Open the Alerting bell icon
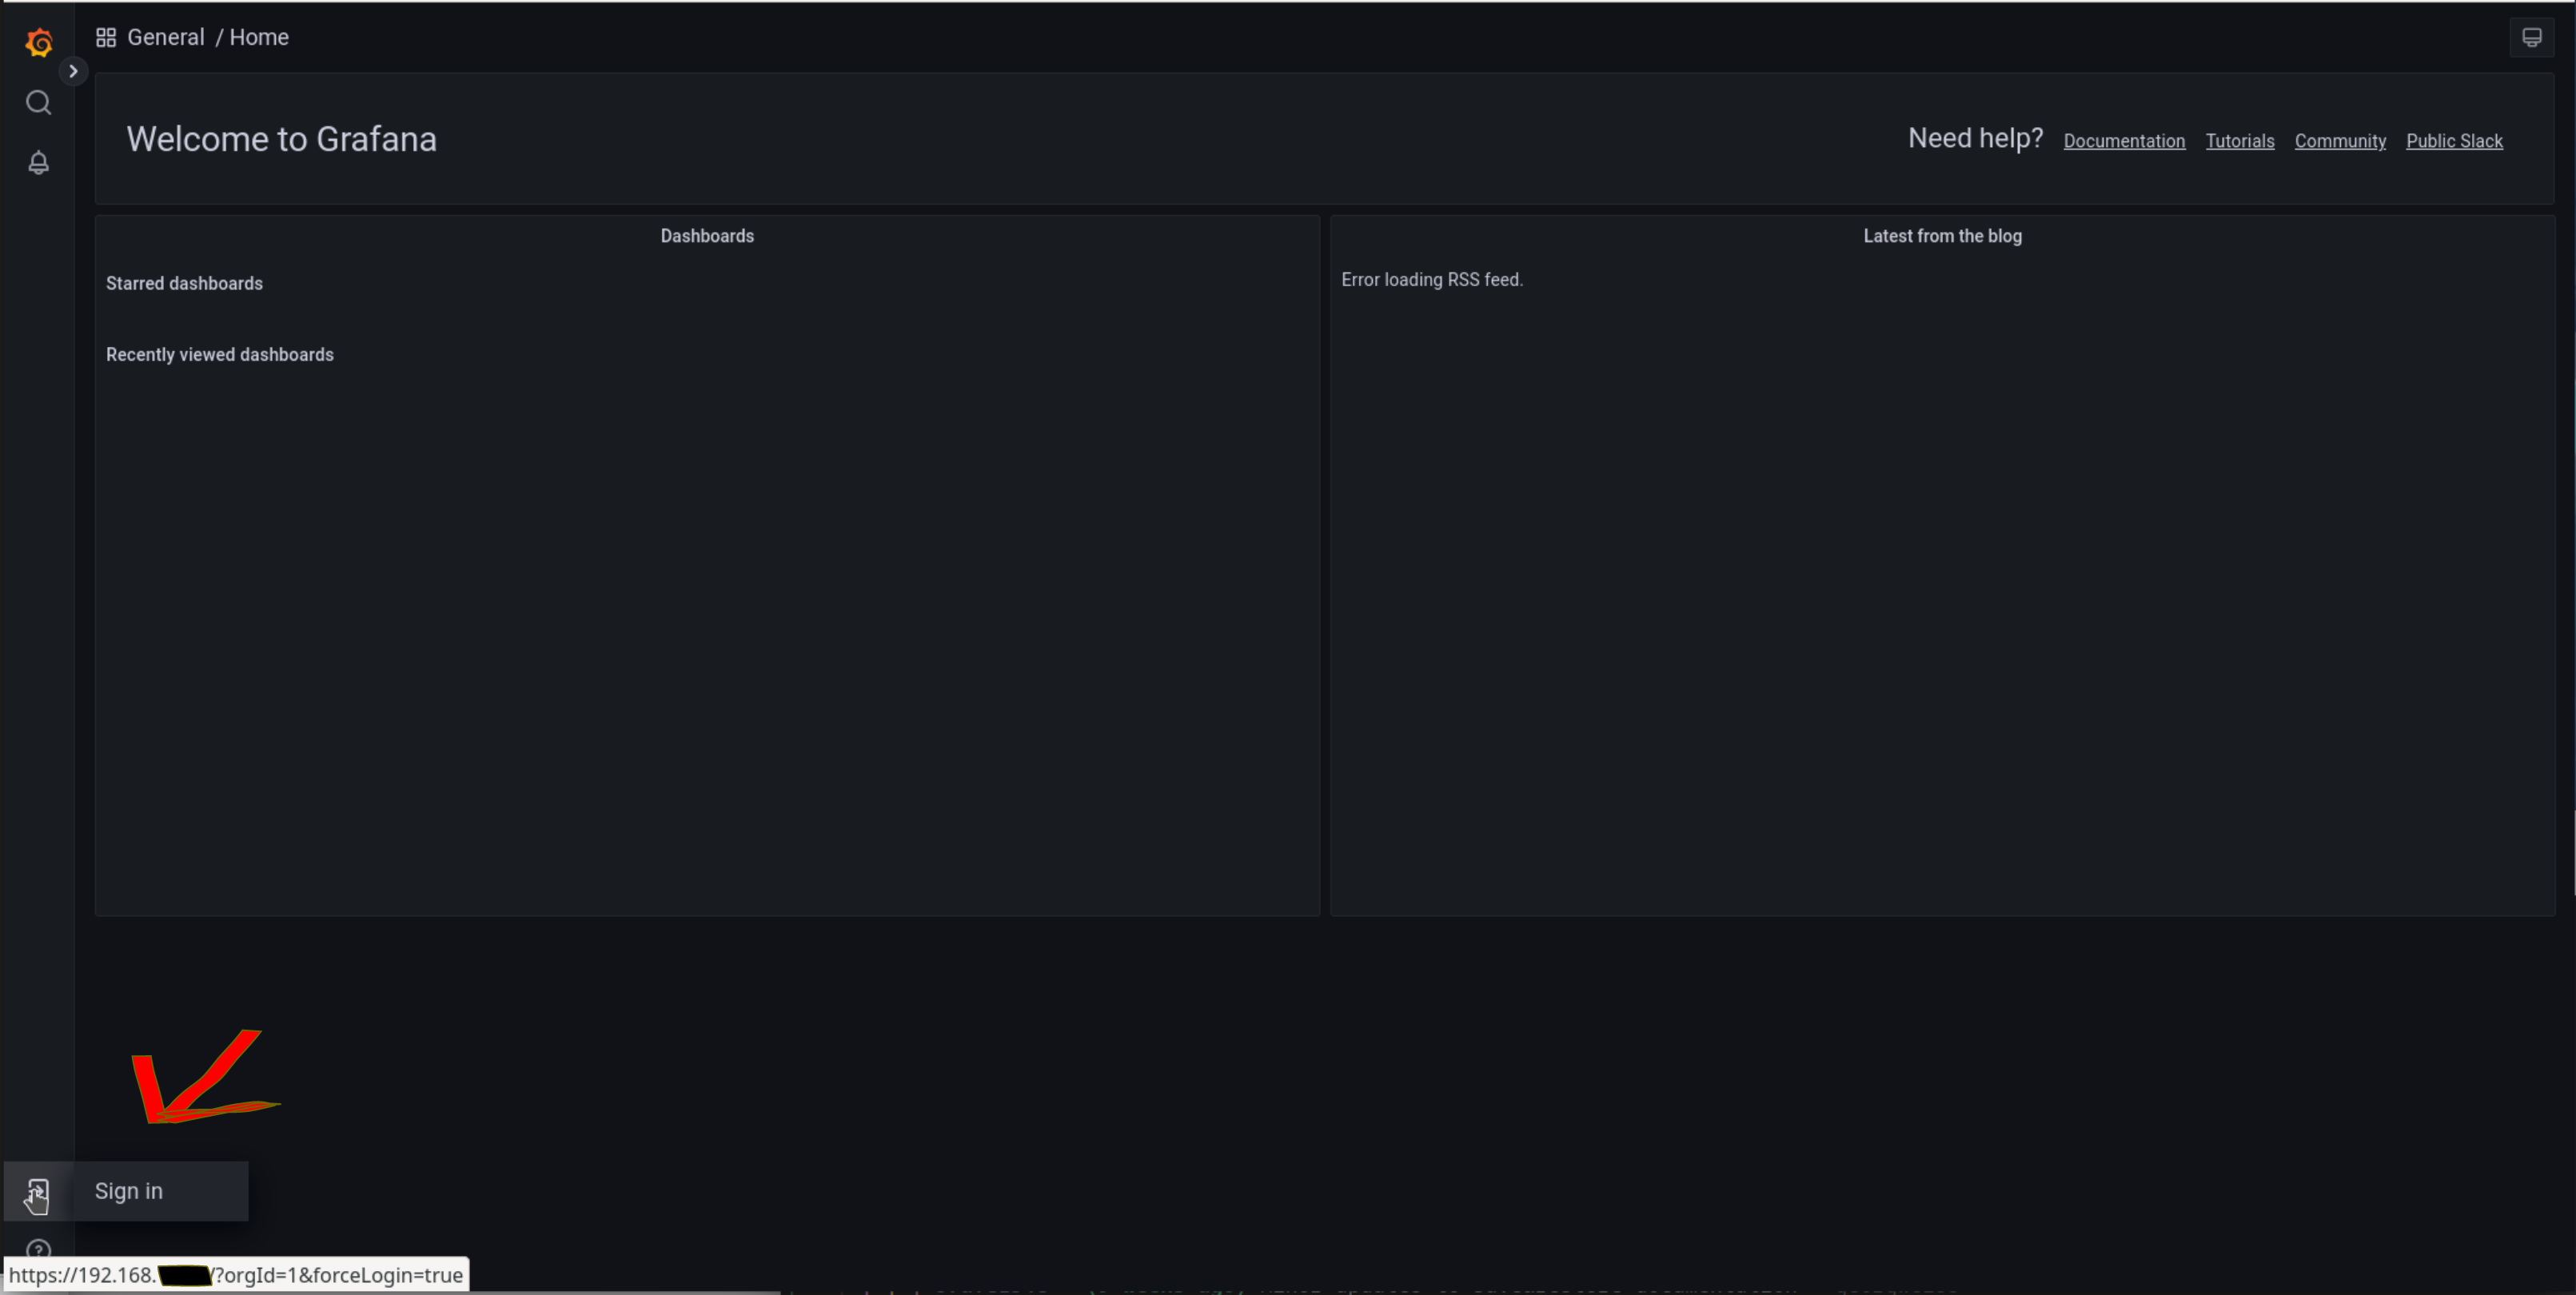The width and height of the screenshot is (2576, 1295). (x=38, y=162)
